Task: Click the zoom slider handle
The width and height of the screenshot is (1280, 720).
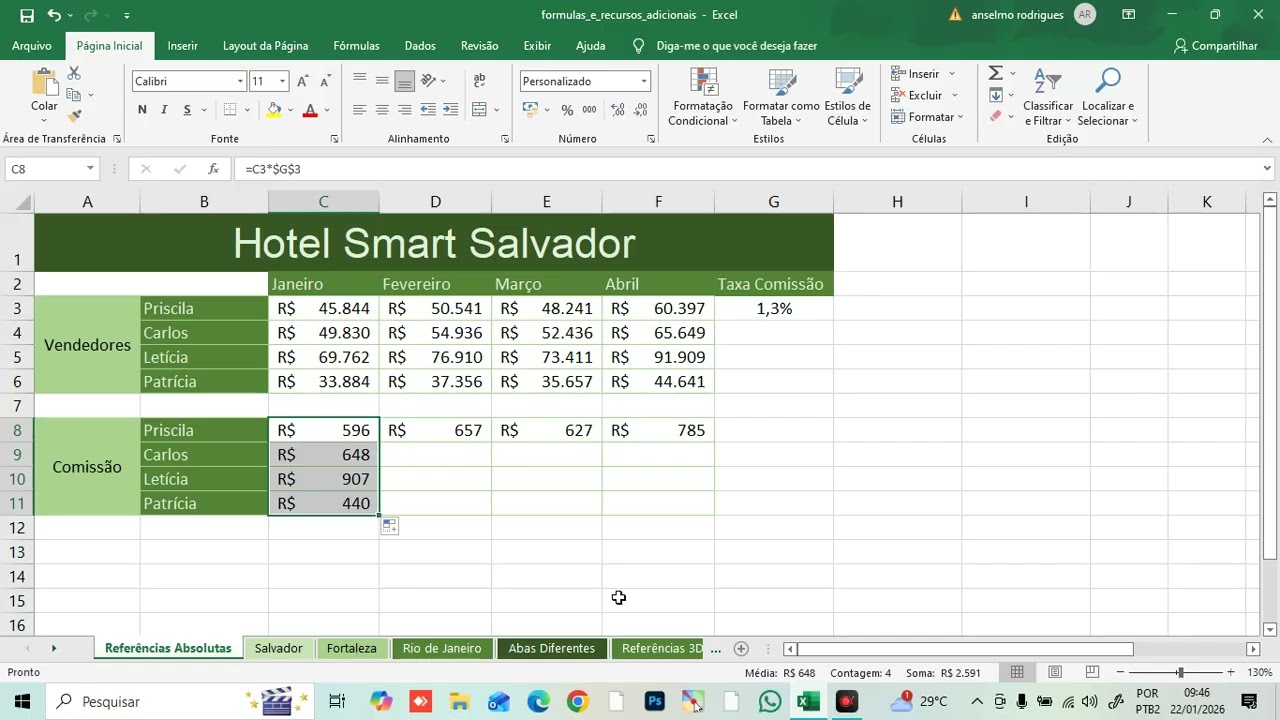Action: click(x=1180, y=673)
